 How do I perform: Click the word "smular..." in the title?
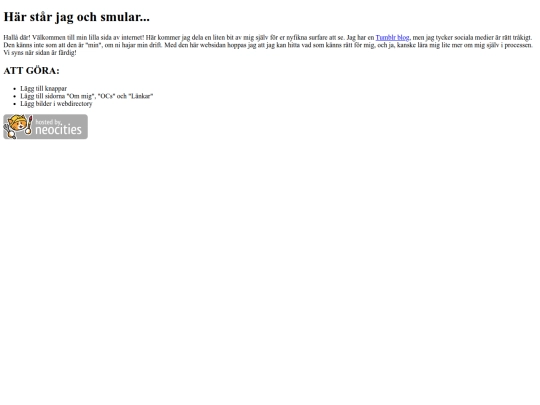tap(125, 17)
